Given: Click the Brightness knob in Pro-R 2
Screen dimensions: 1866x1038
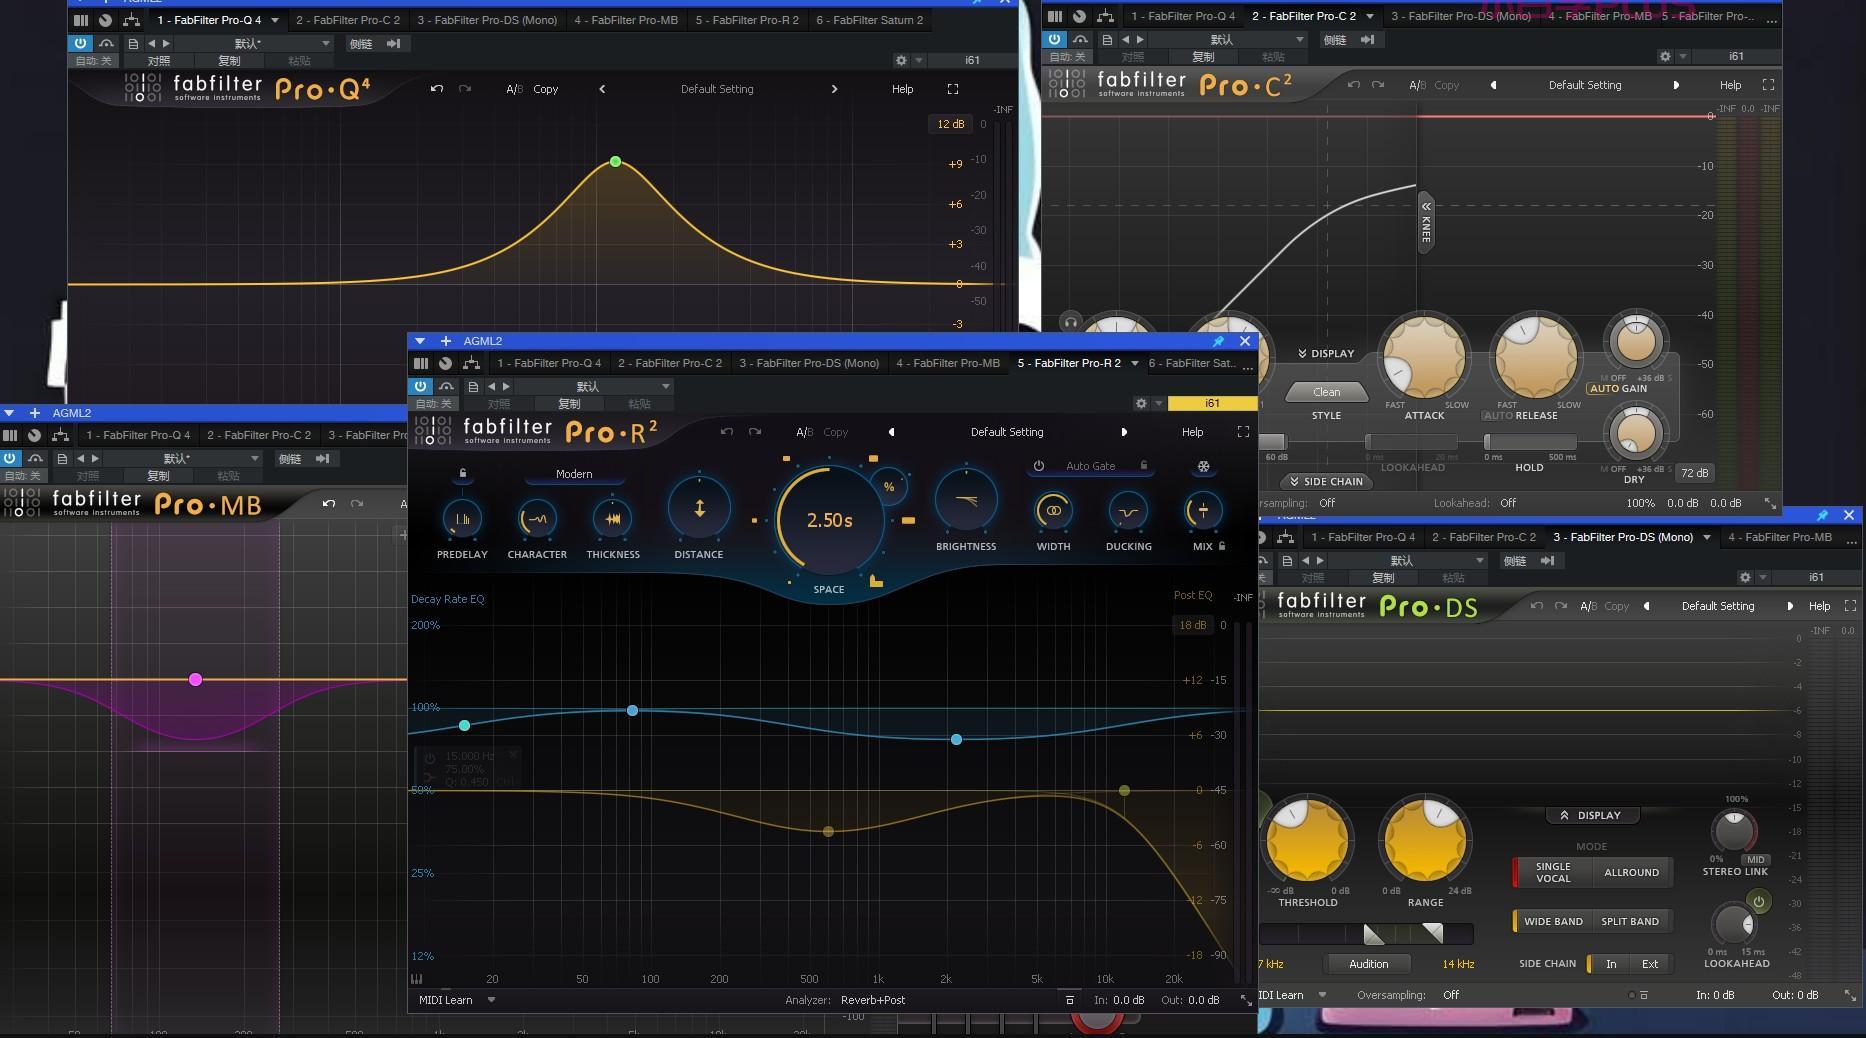Looking at the screenshot, I should click(966, 500).
